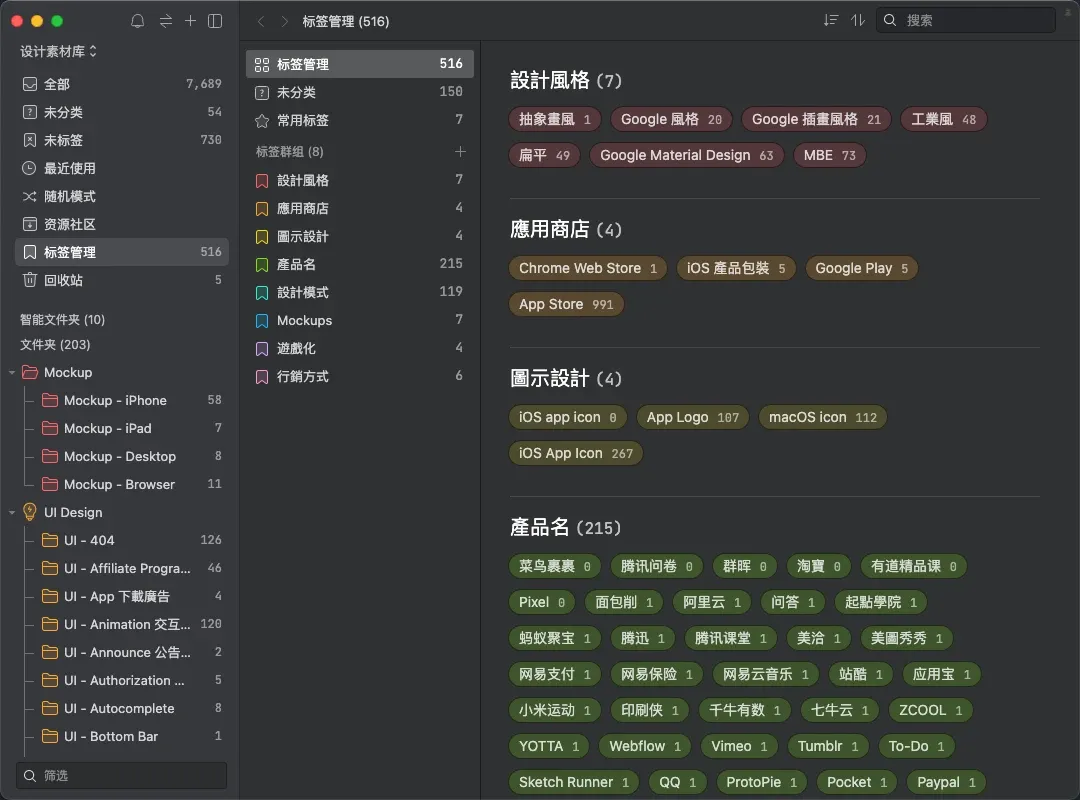
Task: Go back with the left chevron
Action: point(261,21)
